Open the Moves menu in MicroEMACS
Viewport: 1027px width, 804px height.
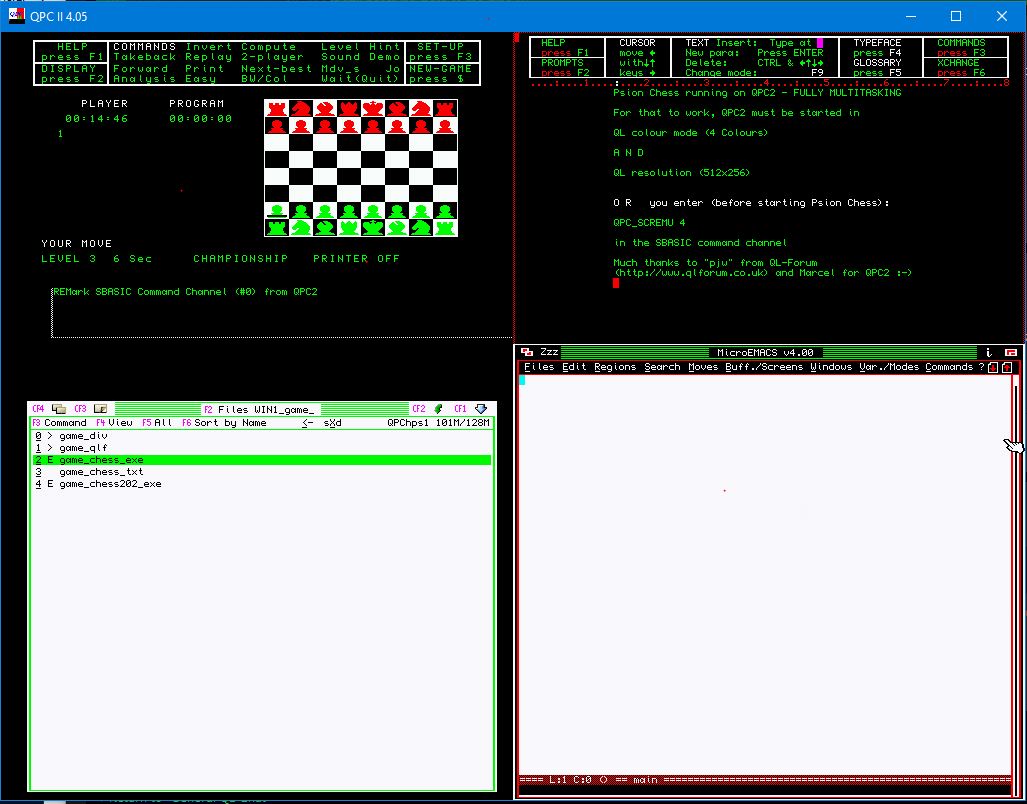[703, 367]
